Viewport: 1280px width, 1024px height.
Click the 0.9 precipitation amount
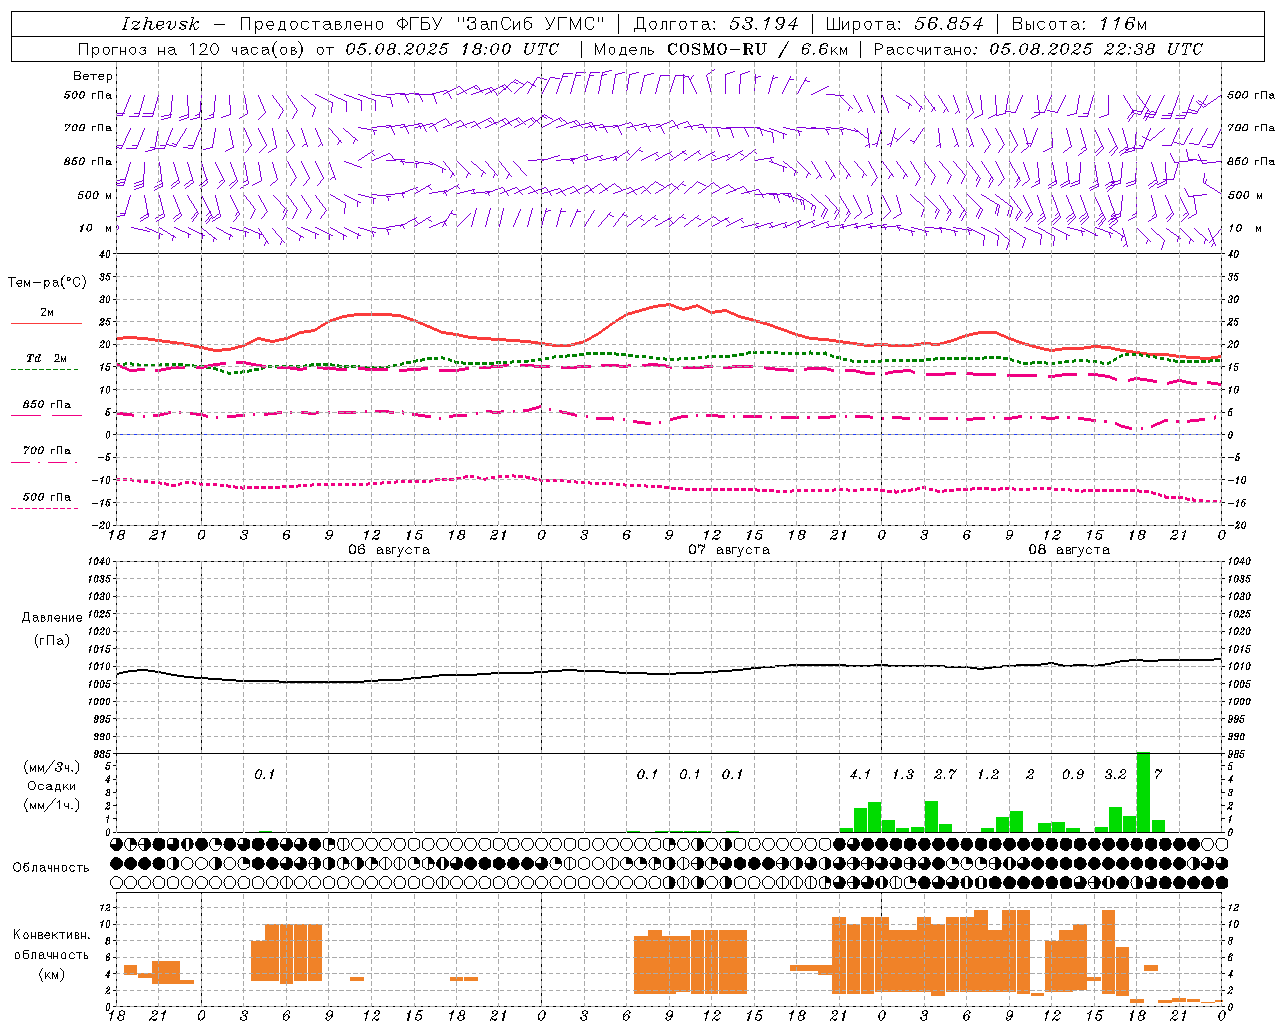tap(1073, 774)
